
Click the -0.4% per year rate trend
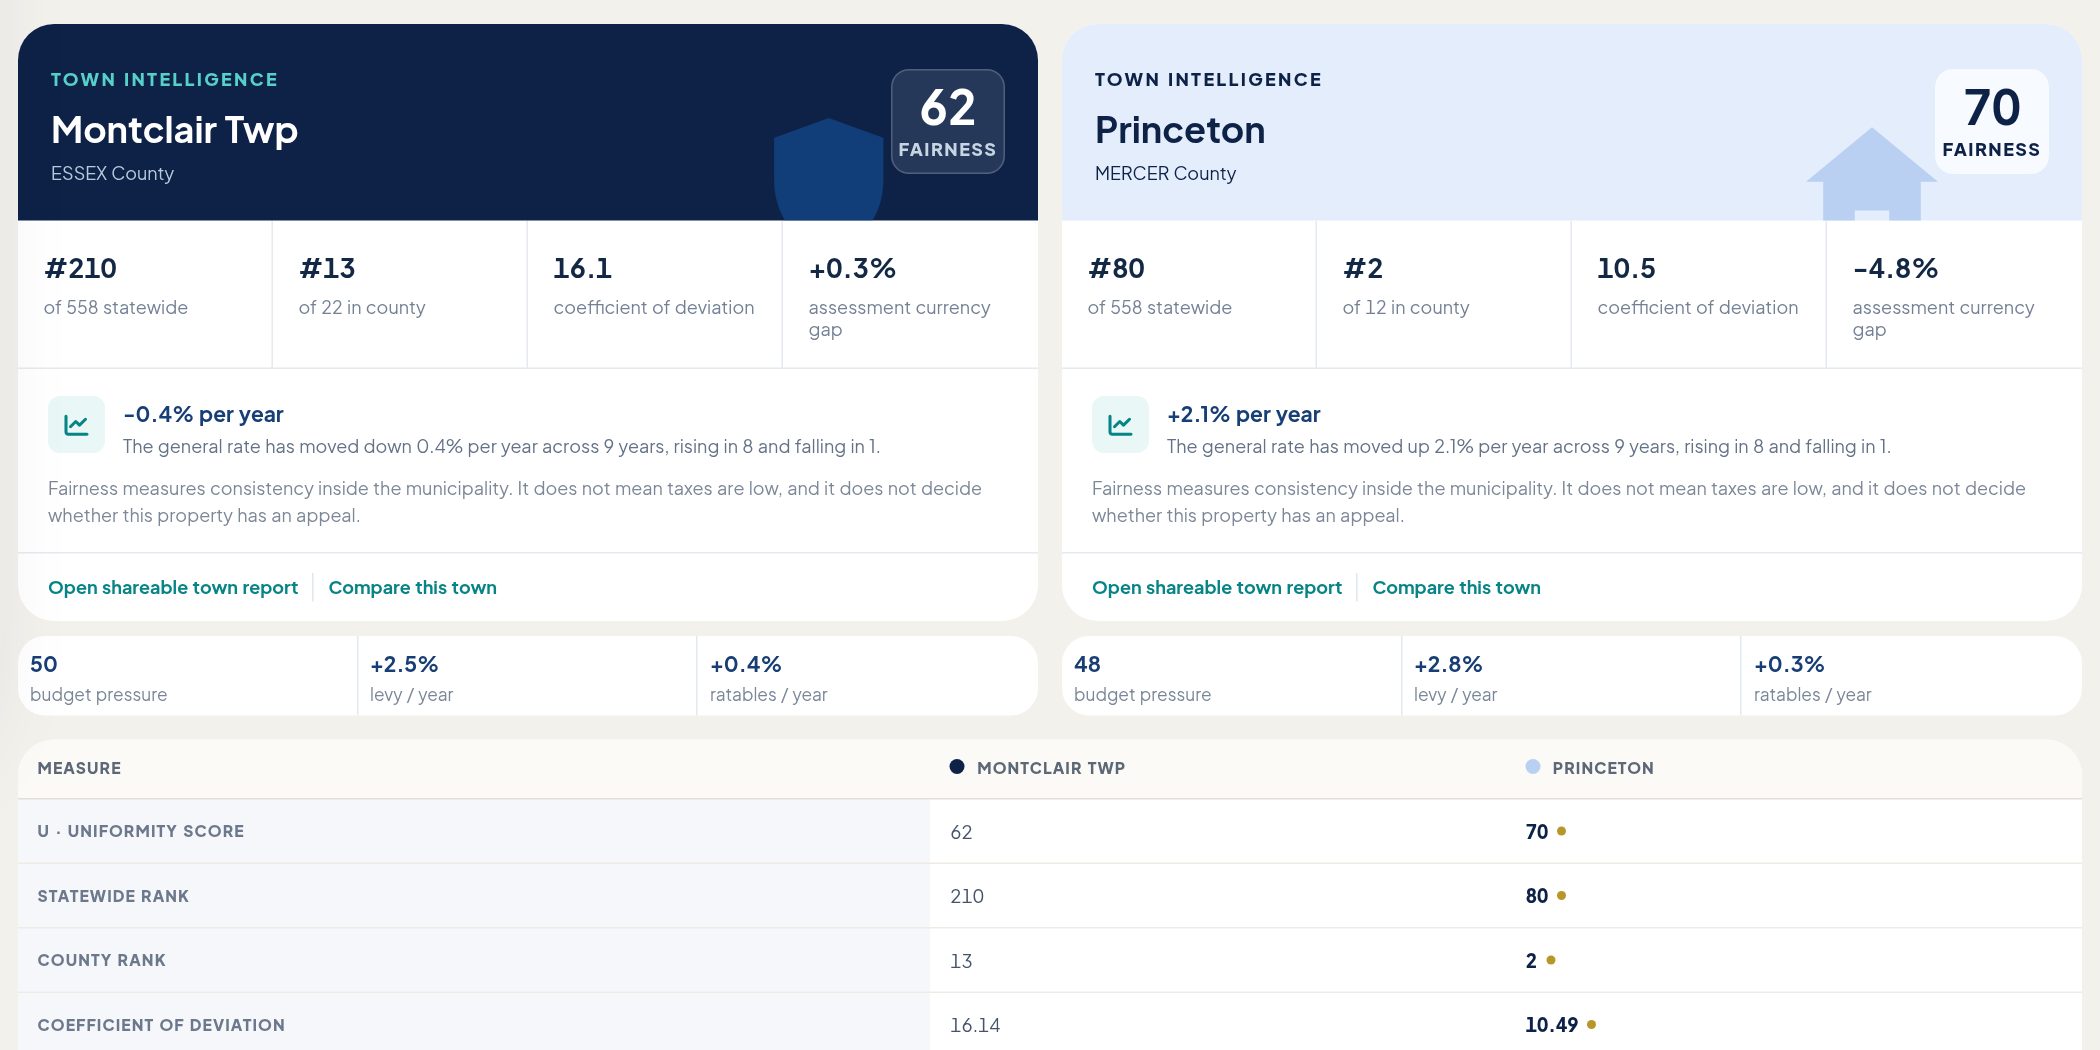(x=203, y=414)
